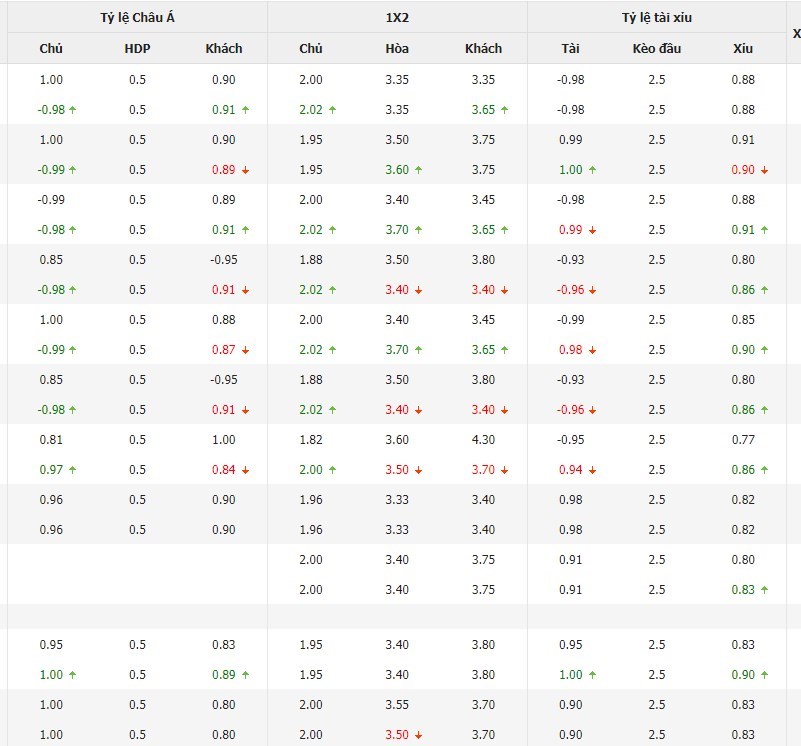Click the green up arrow beside 2.00
Image resolution: width=801 pixels, height=746 pixels.
[x=332, y=470]
